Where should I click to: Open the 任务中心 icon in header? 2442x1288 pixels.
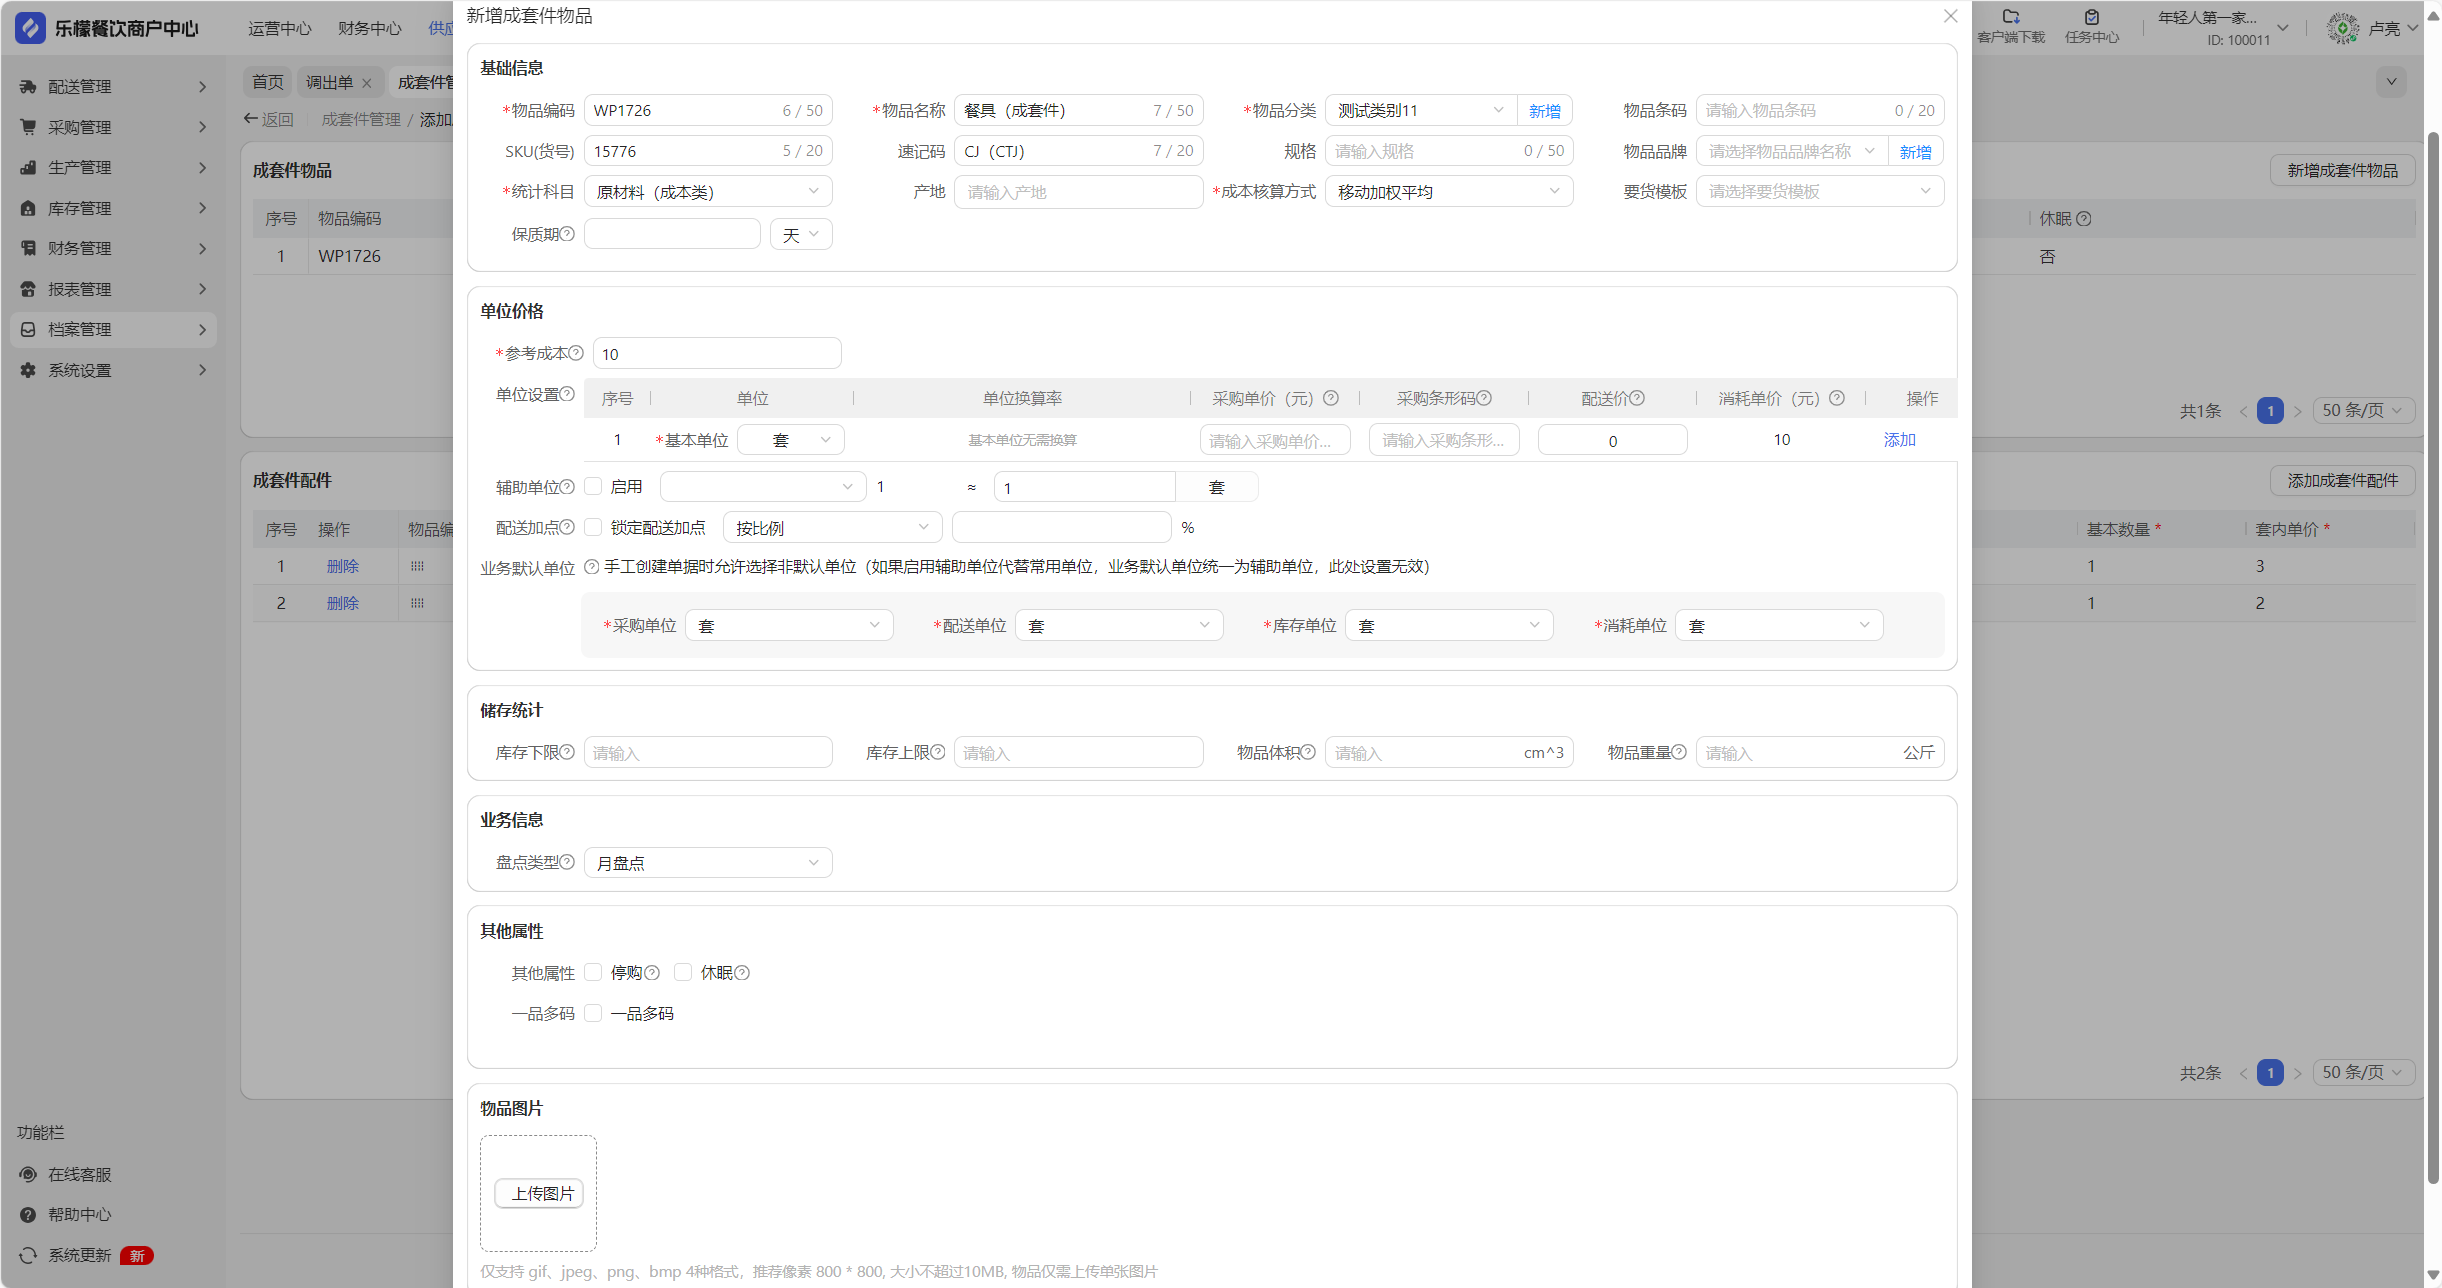[x=2091, y=17]
